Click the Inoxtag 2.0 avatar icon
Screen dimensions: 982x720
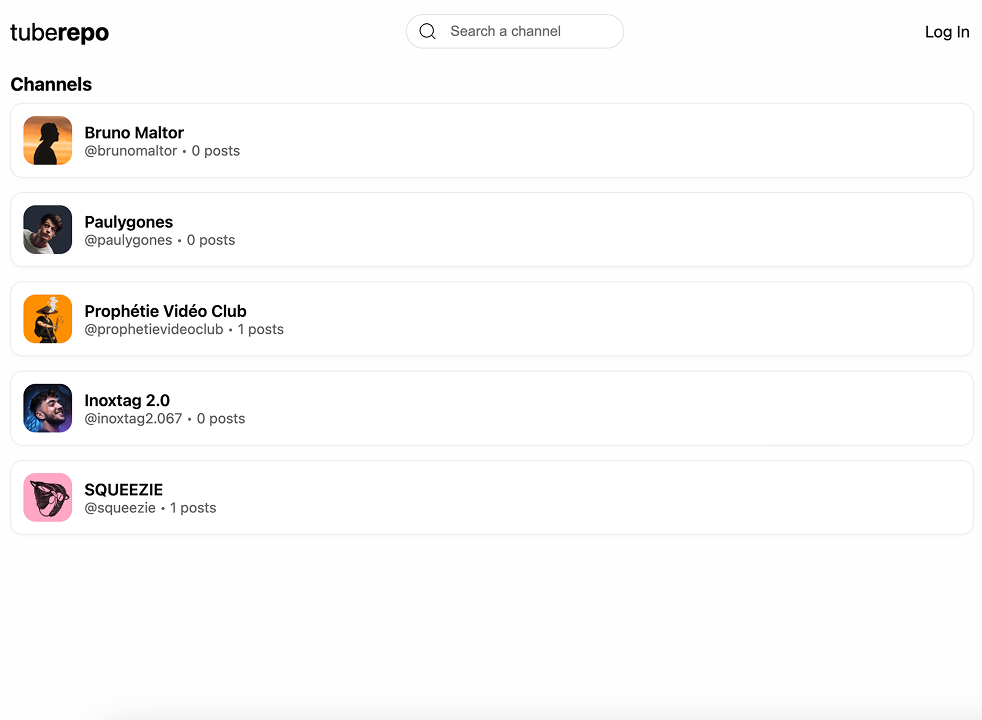tap(47, 407)
